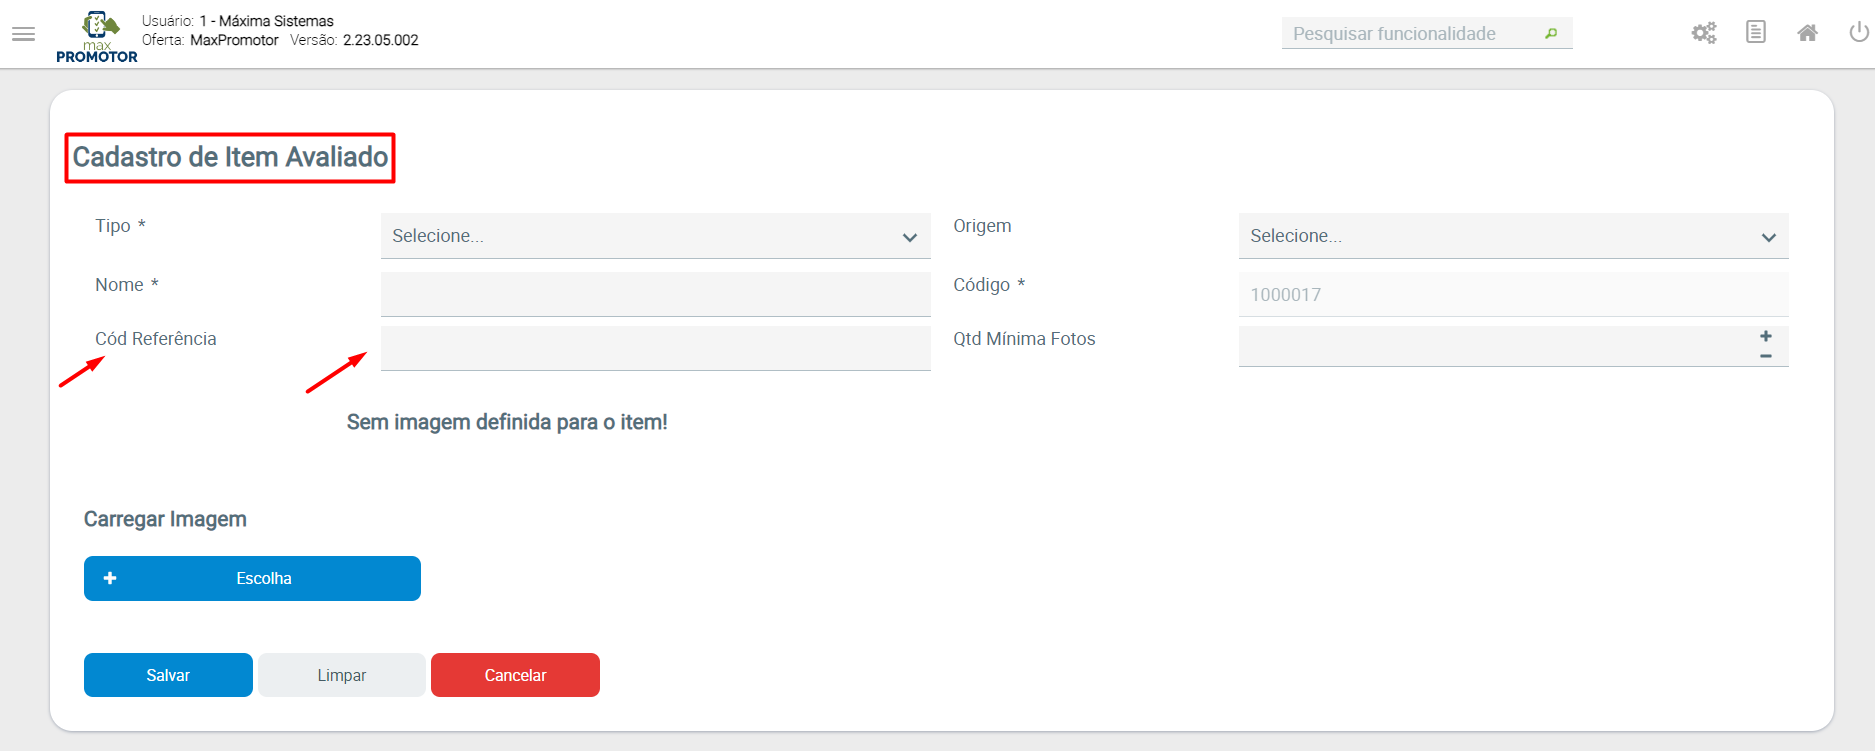This screenshot has height=751, width=1875.
Task: Decrease Qtd Mínima Fotos with minus
Action: pos(1766,356)
